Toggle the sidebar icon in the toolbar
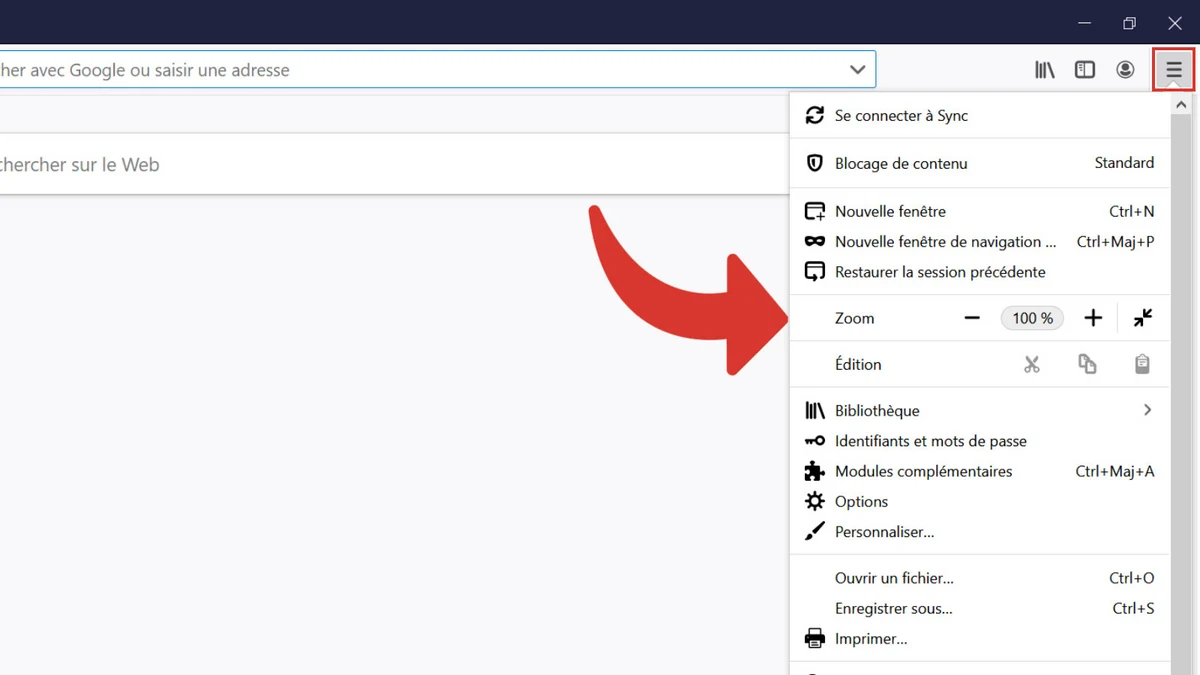The height and width of the screenshot is (675, 1200). pos(1084,69)
